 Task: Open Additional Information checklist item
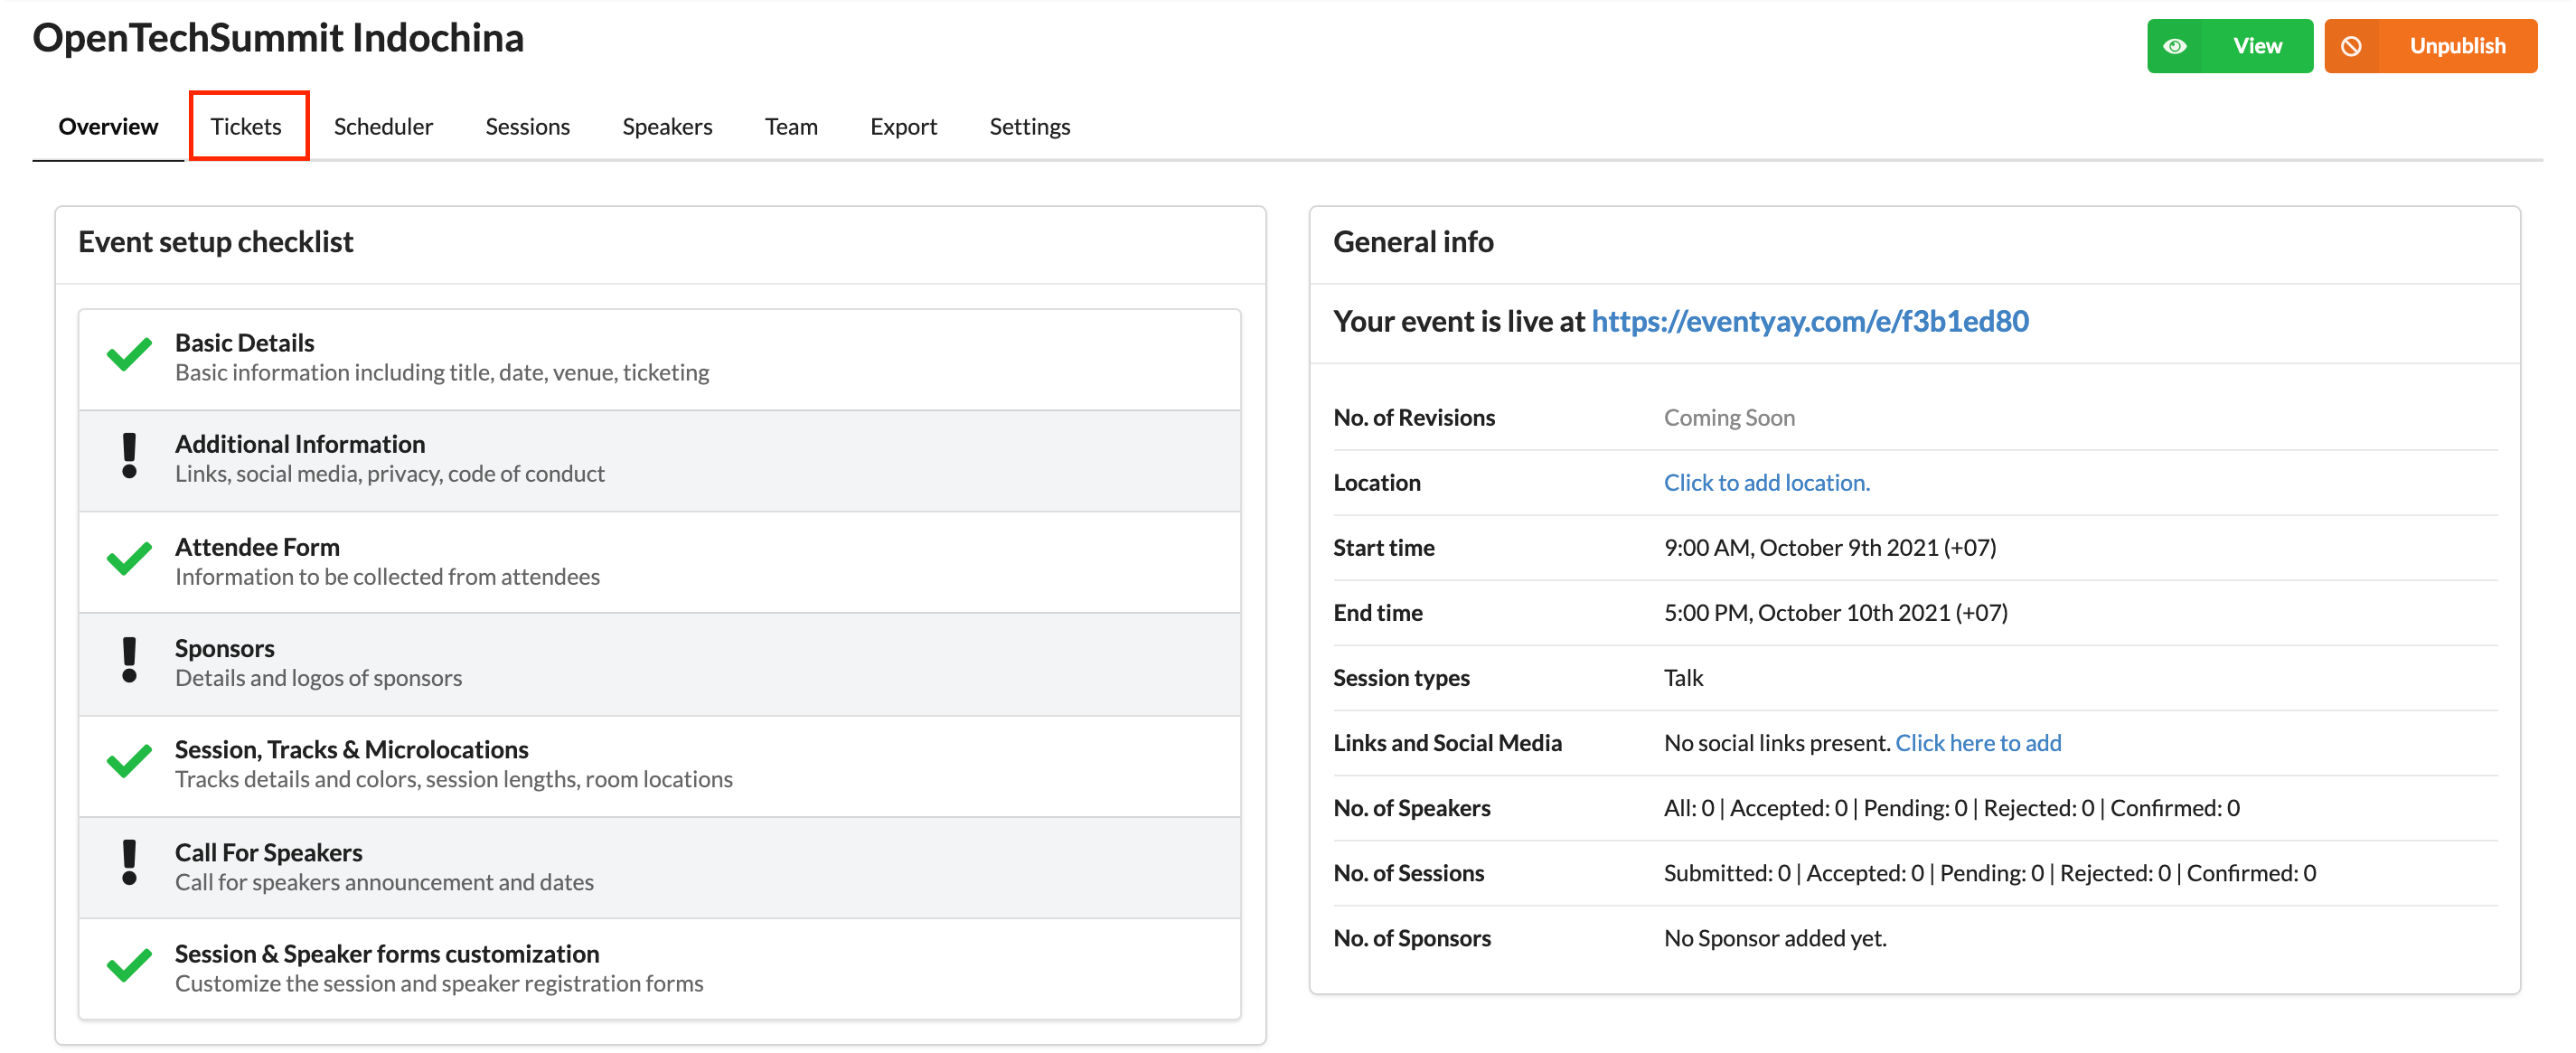[659, 460]
